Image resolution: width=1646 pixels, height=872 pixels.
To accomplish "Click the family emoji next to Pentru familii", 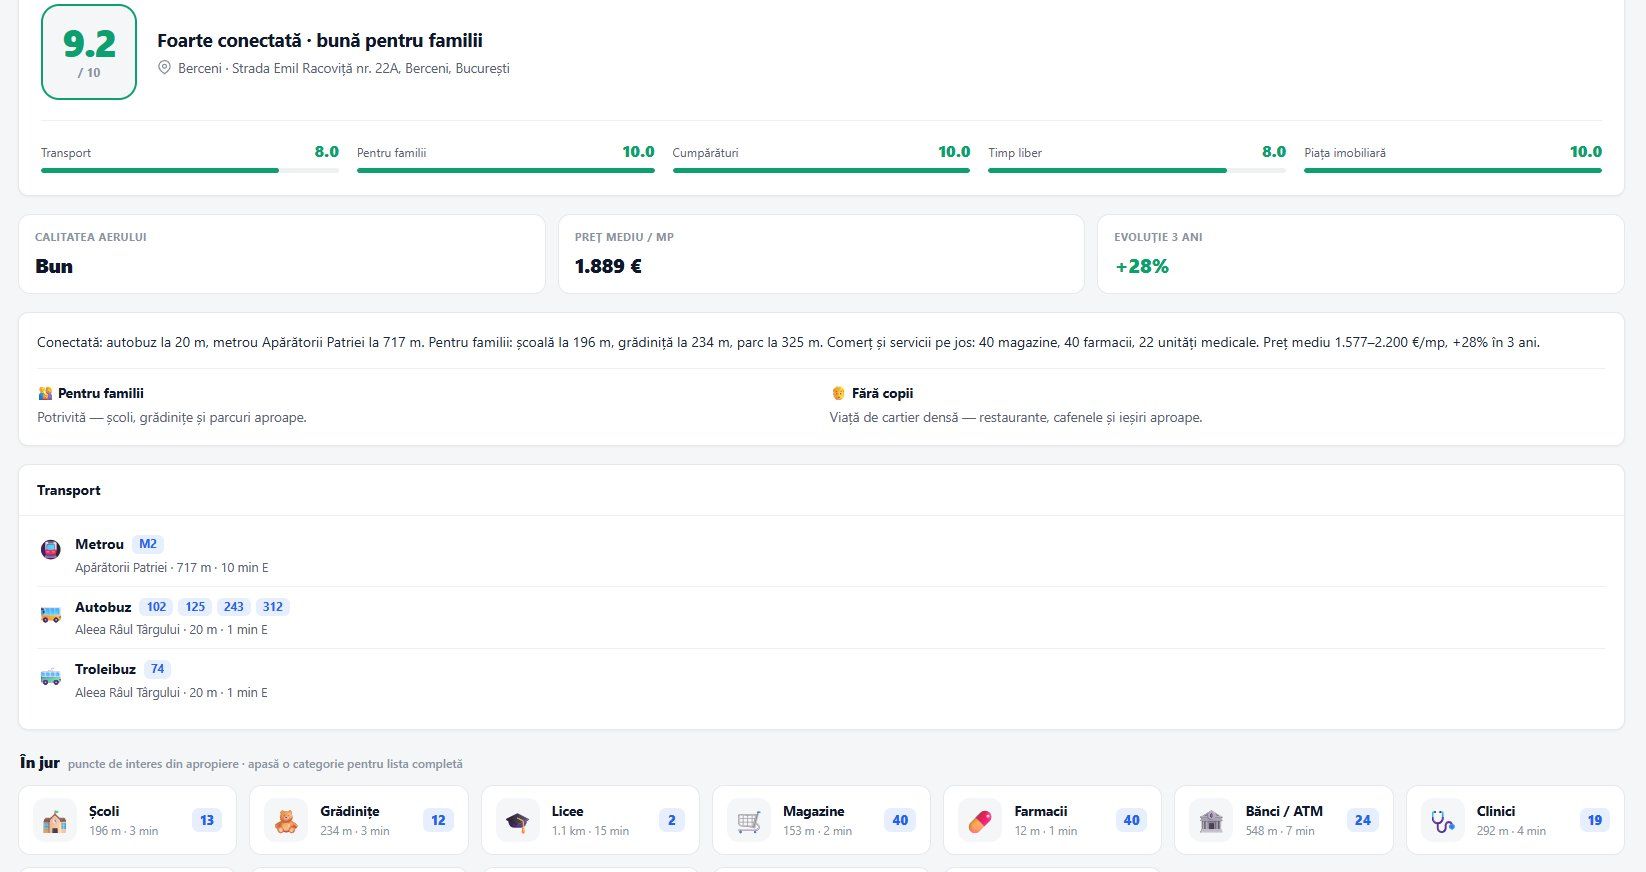I will pyautogui.click(x=45, y=393).
